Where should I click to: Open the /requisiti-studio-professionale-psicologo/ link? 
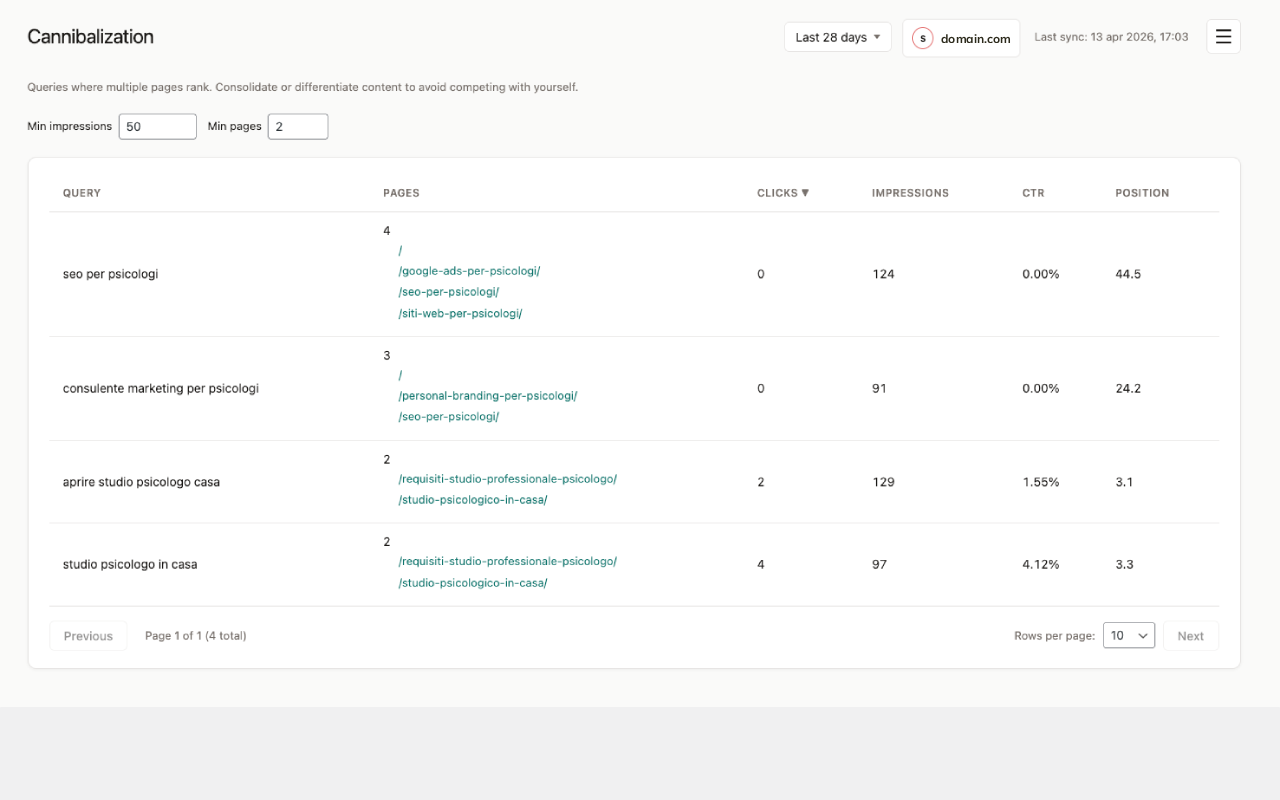tap(507, 478)
